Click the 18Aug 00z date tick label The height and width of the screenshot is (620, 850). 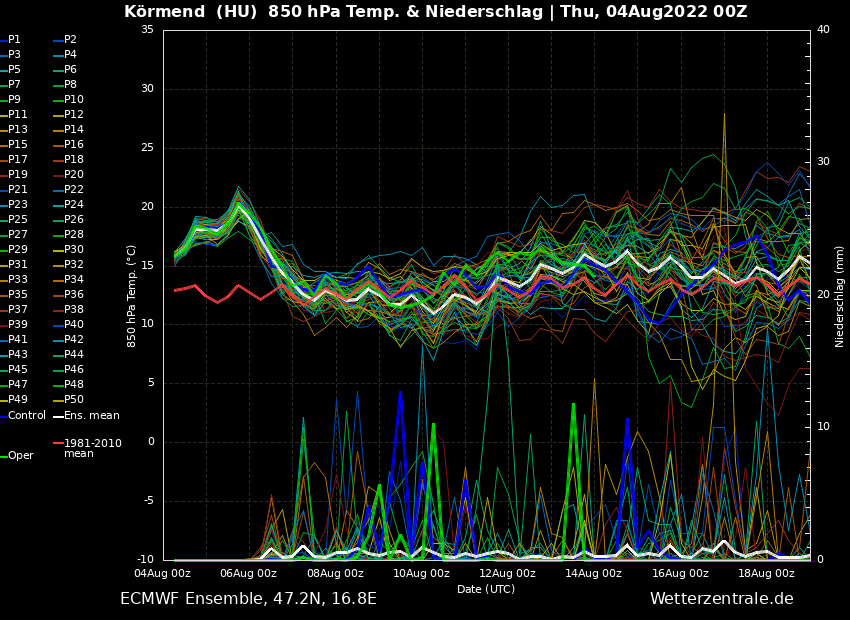click(767, 574)
